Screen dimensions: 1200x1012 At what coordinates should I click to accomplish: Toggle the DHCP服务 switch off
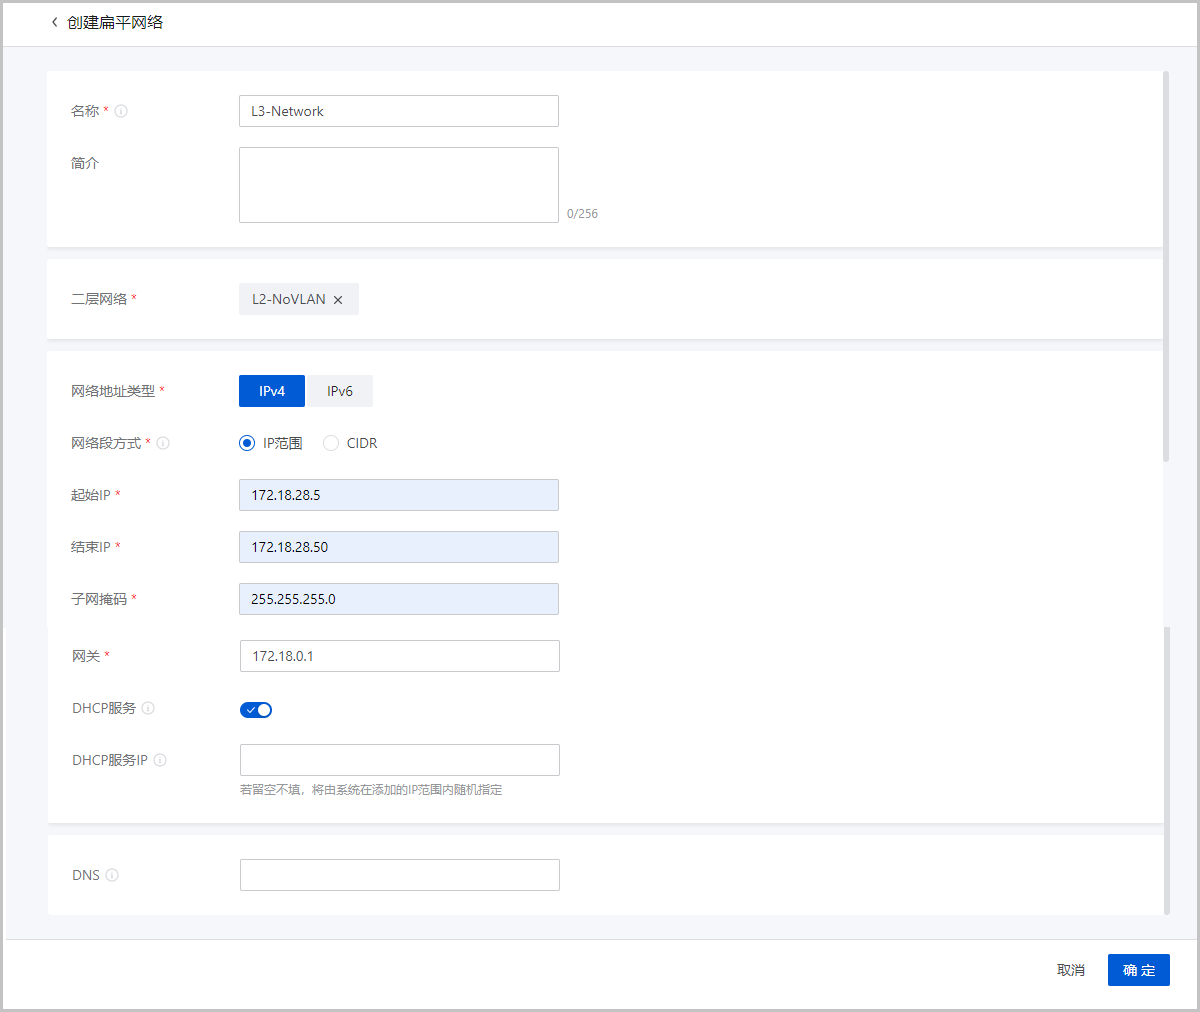256,710
